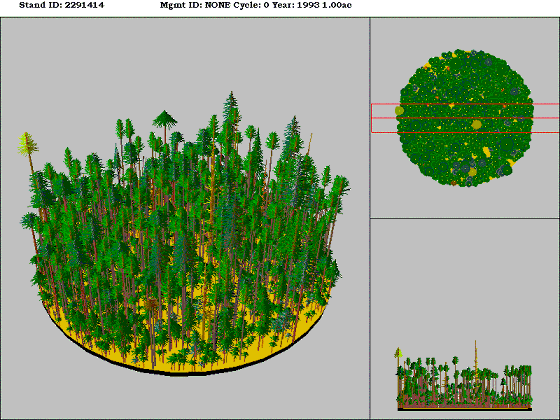Viewport: 560px width, 420px height.
Task: Click the Stand ID: 2291414 label
Action: 61,5
